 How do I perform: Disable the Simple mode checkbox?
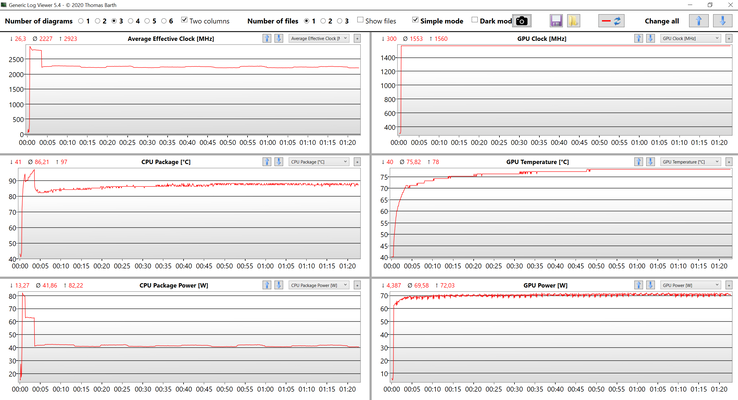pos(416,20)
